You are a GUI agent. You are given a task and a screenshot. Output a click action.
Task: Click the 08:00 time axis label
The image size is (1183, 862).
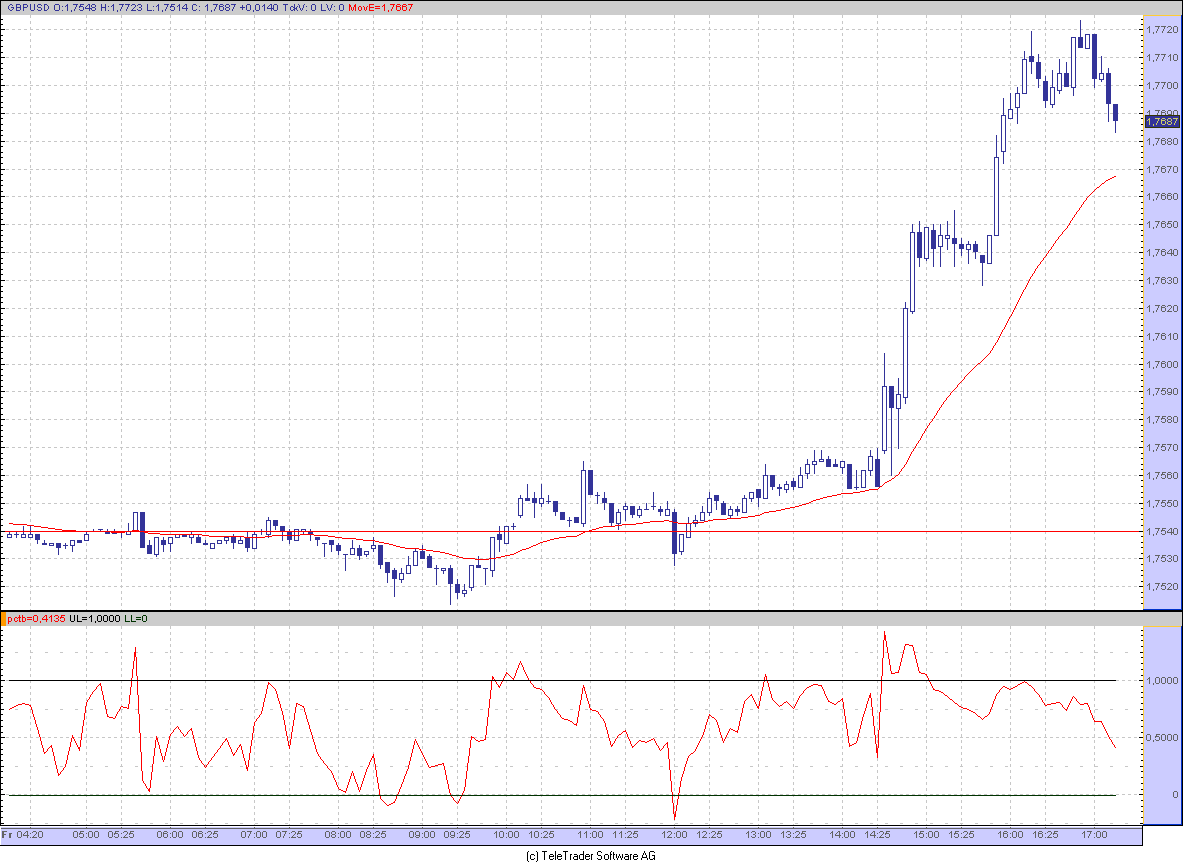(338, 834)
